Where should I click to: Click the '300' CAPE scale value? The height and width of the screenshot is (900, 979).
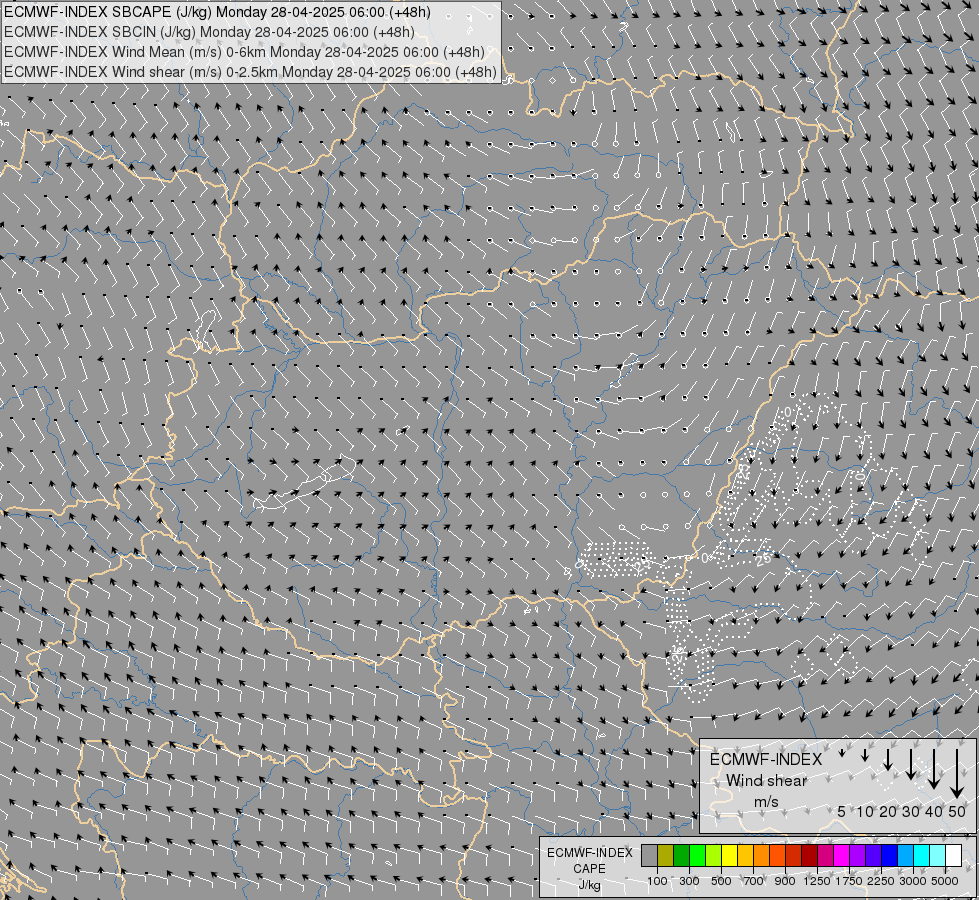coord(689,881)
